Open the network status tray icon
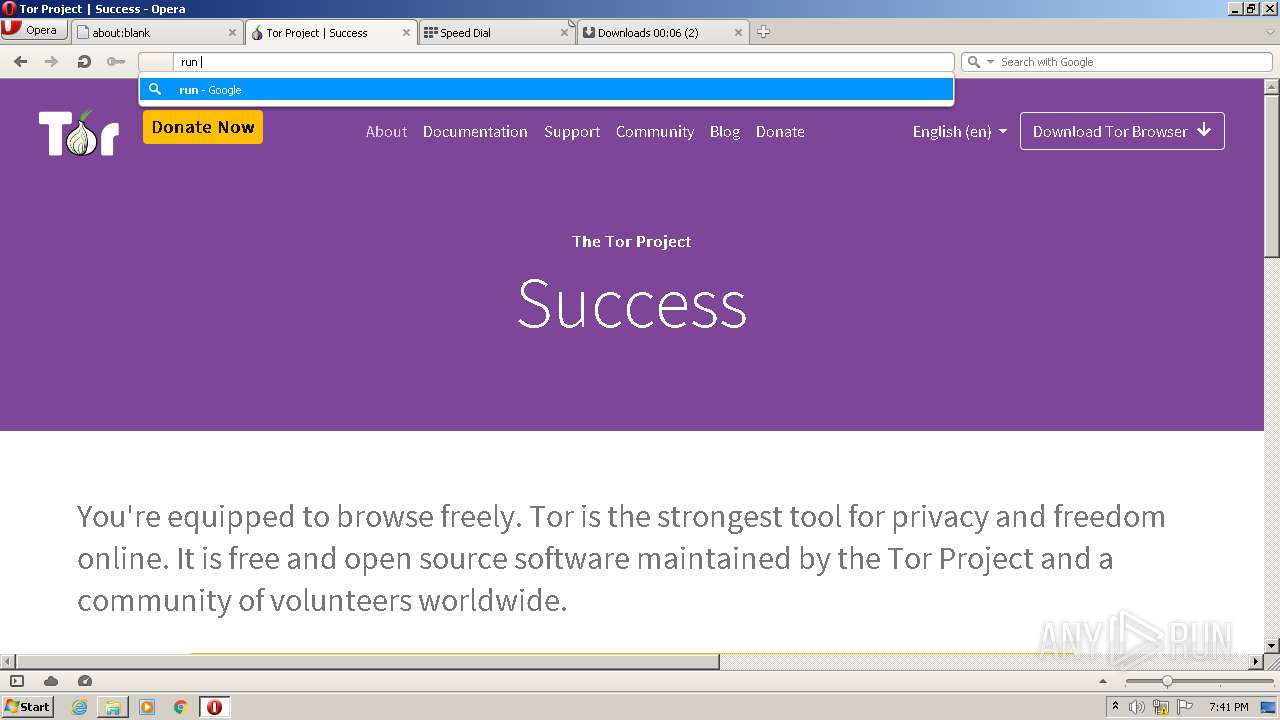This screenshot has height=720, width=1280. pos(1161,707)
